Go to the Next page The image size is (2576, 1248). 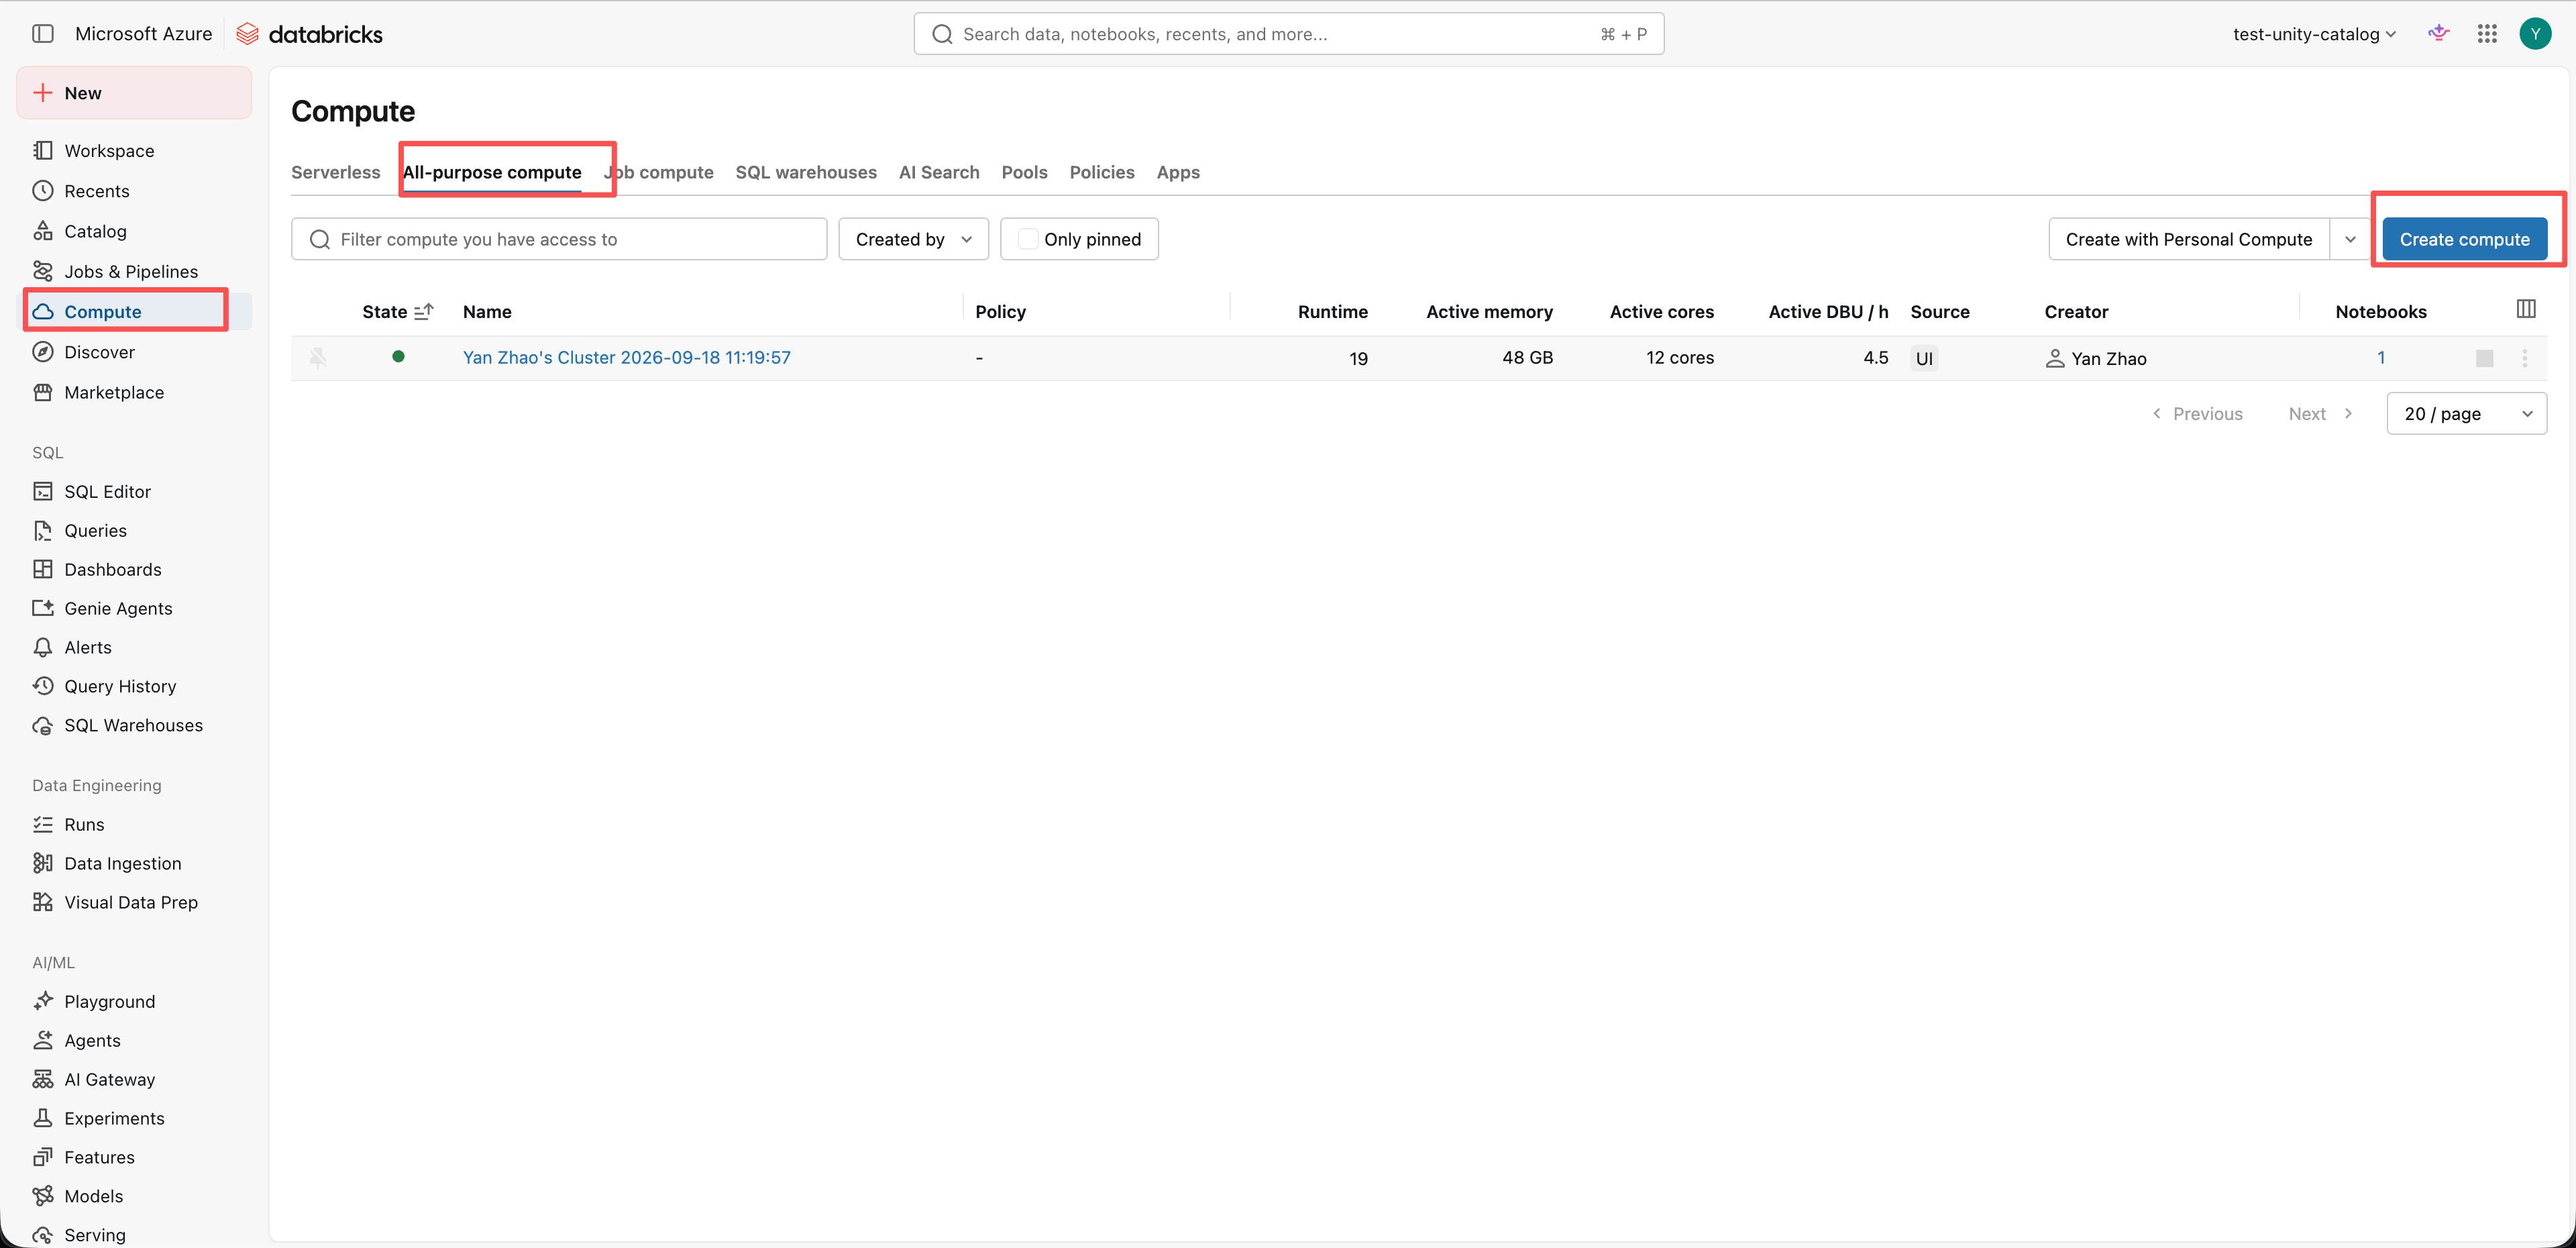[x=2320, y=413]
